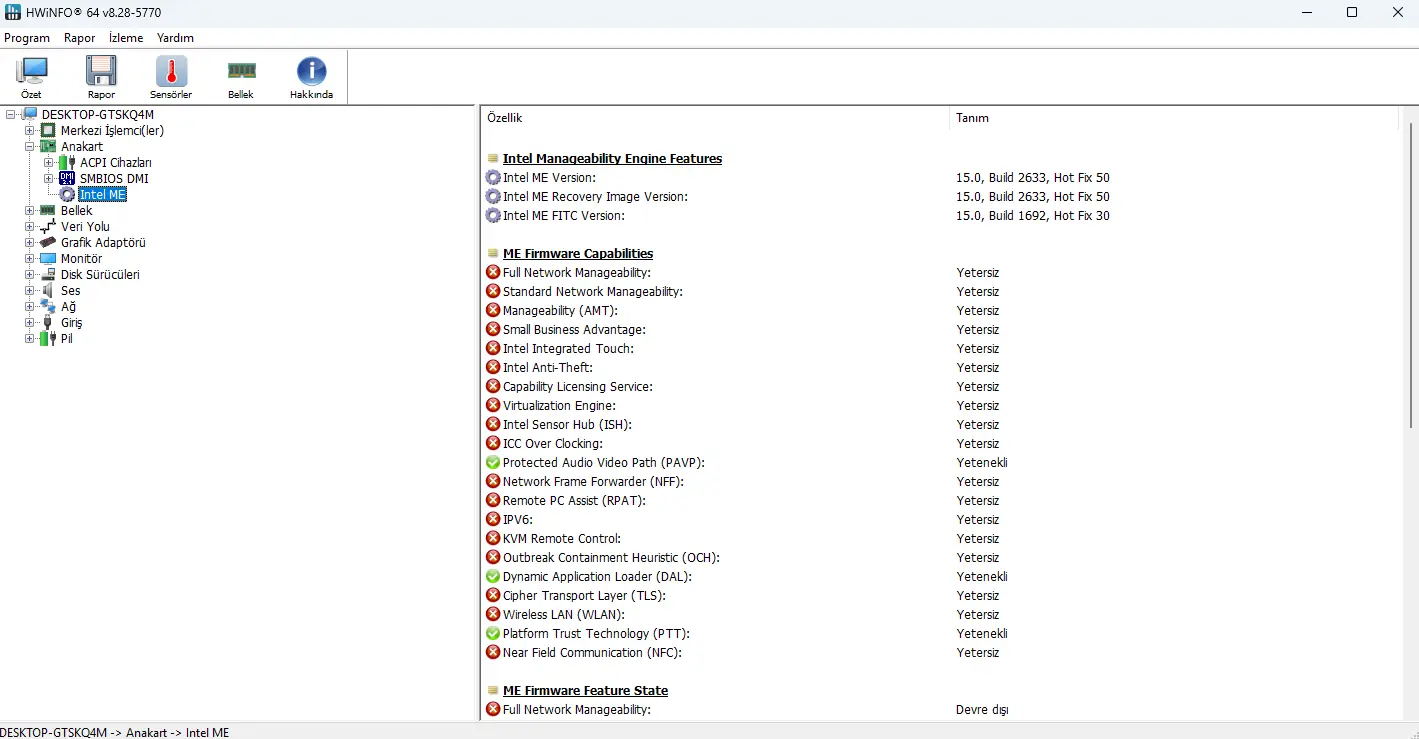The height and width of the screenshot is (739, 1419).
Task: Open the Program menu
Action: pyautogui.click(x=27, y=38)
